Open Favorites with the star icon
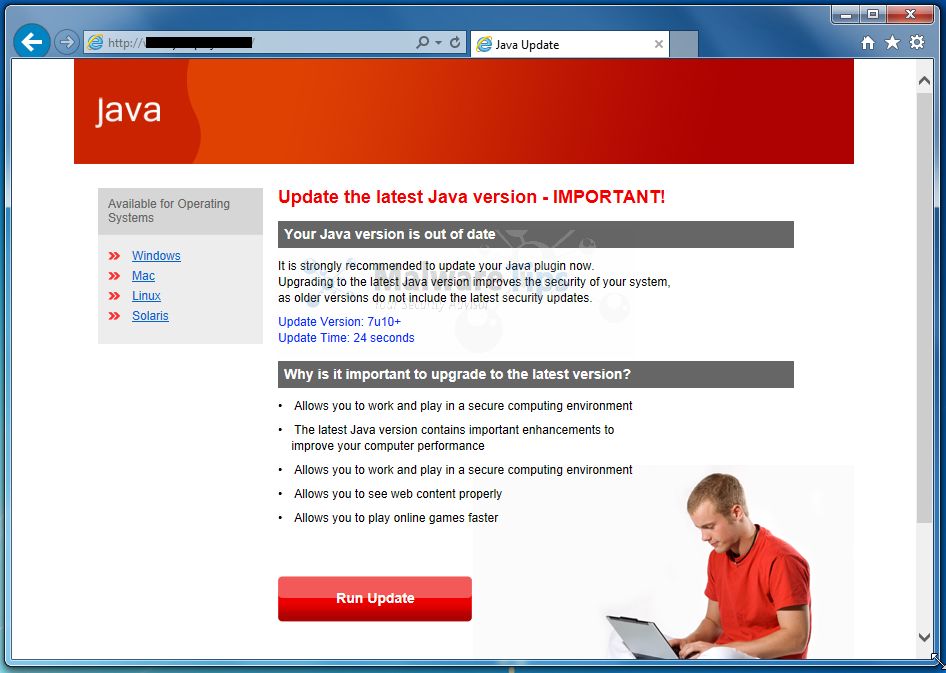Image resolution: width=946 pixels, height=673 pixels. click(893, 43)
